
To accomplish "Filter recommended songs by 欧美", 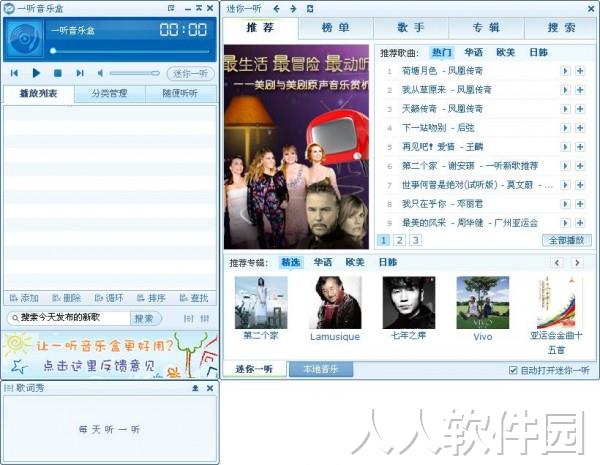I will pyautogui.click(x=505, y=52).
